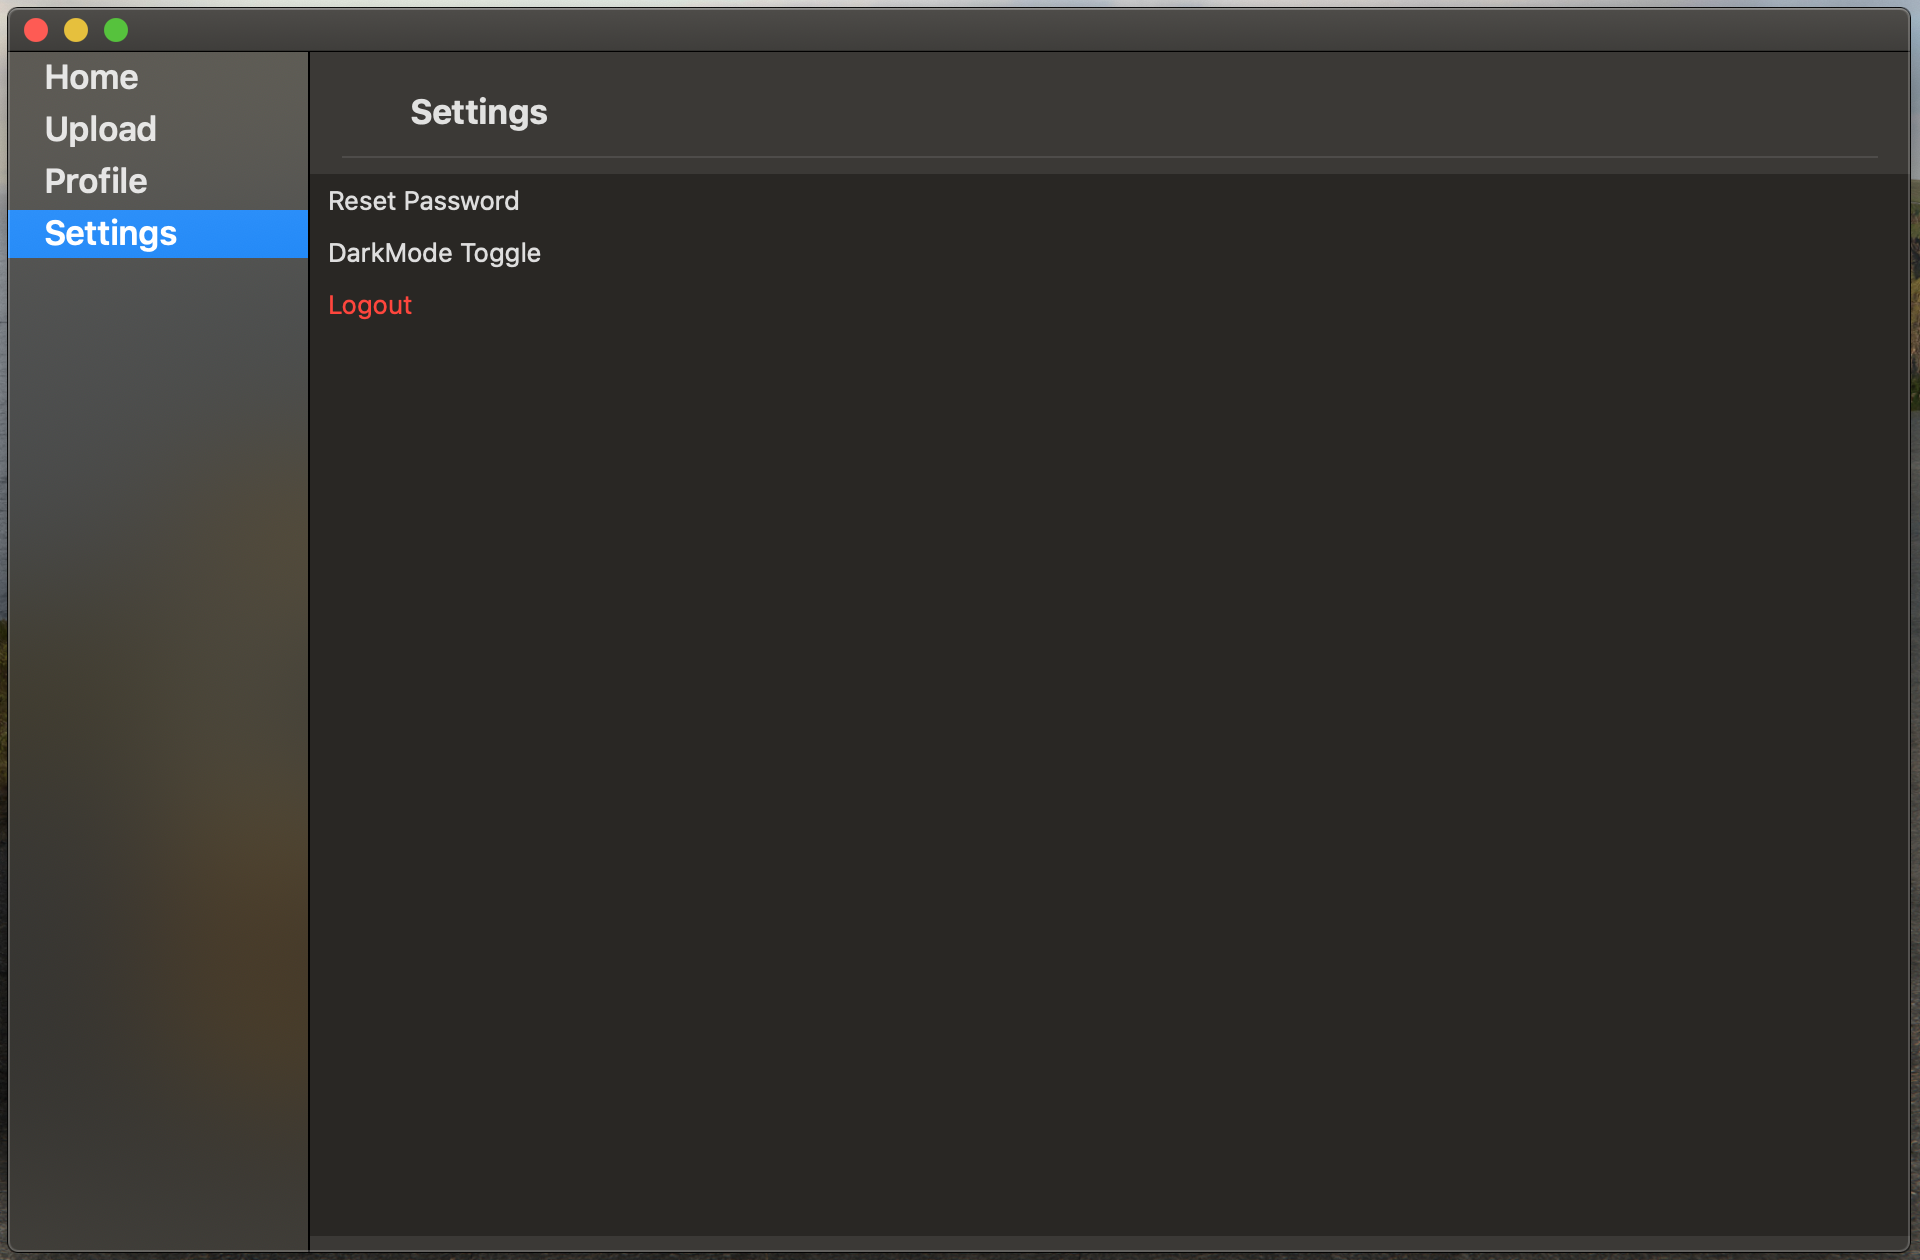Click the Reset Password option
Viewport: 1920px width, 1260px height.
[423, 201]
